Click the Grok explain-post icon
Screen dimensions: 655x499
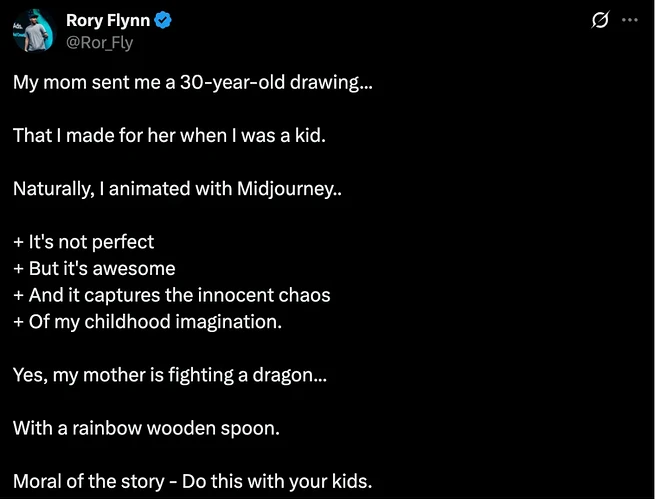601,20
